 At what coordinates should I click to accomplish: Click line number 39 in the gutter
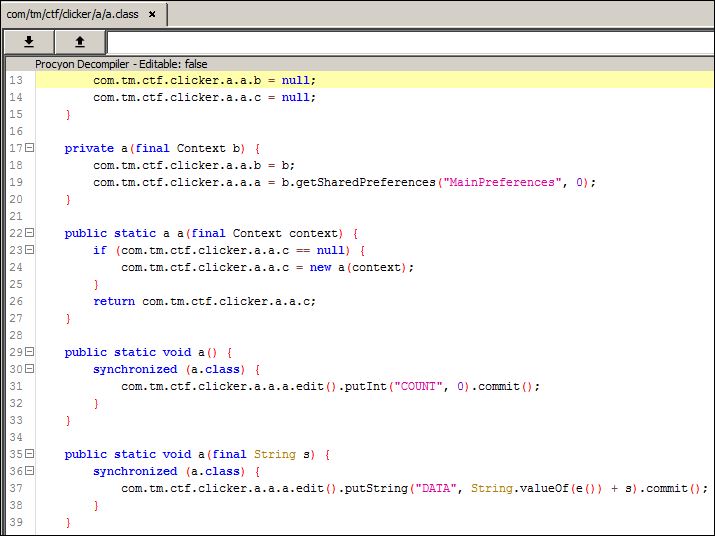16,522
